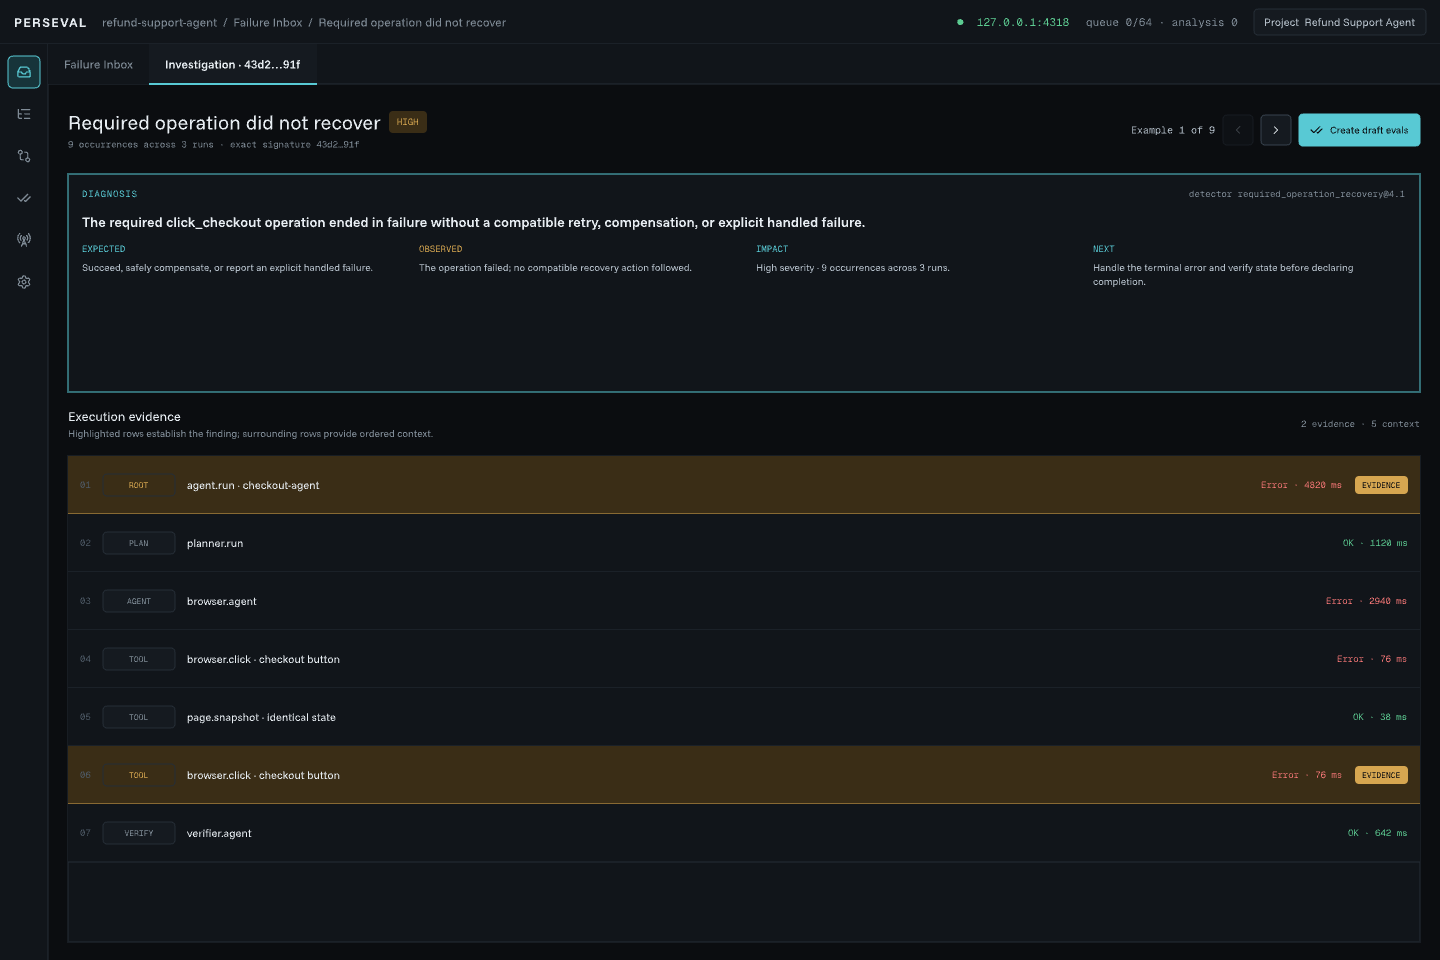Switch to the Failure Inbox tab
This screenshot has width=1440, height=960.
point(98,65)
